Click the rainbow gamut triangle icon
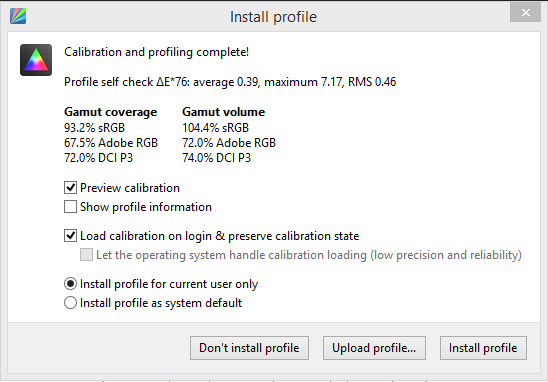The image size is (548, 382). [x=36, y=60]
